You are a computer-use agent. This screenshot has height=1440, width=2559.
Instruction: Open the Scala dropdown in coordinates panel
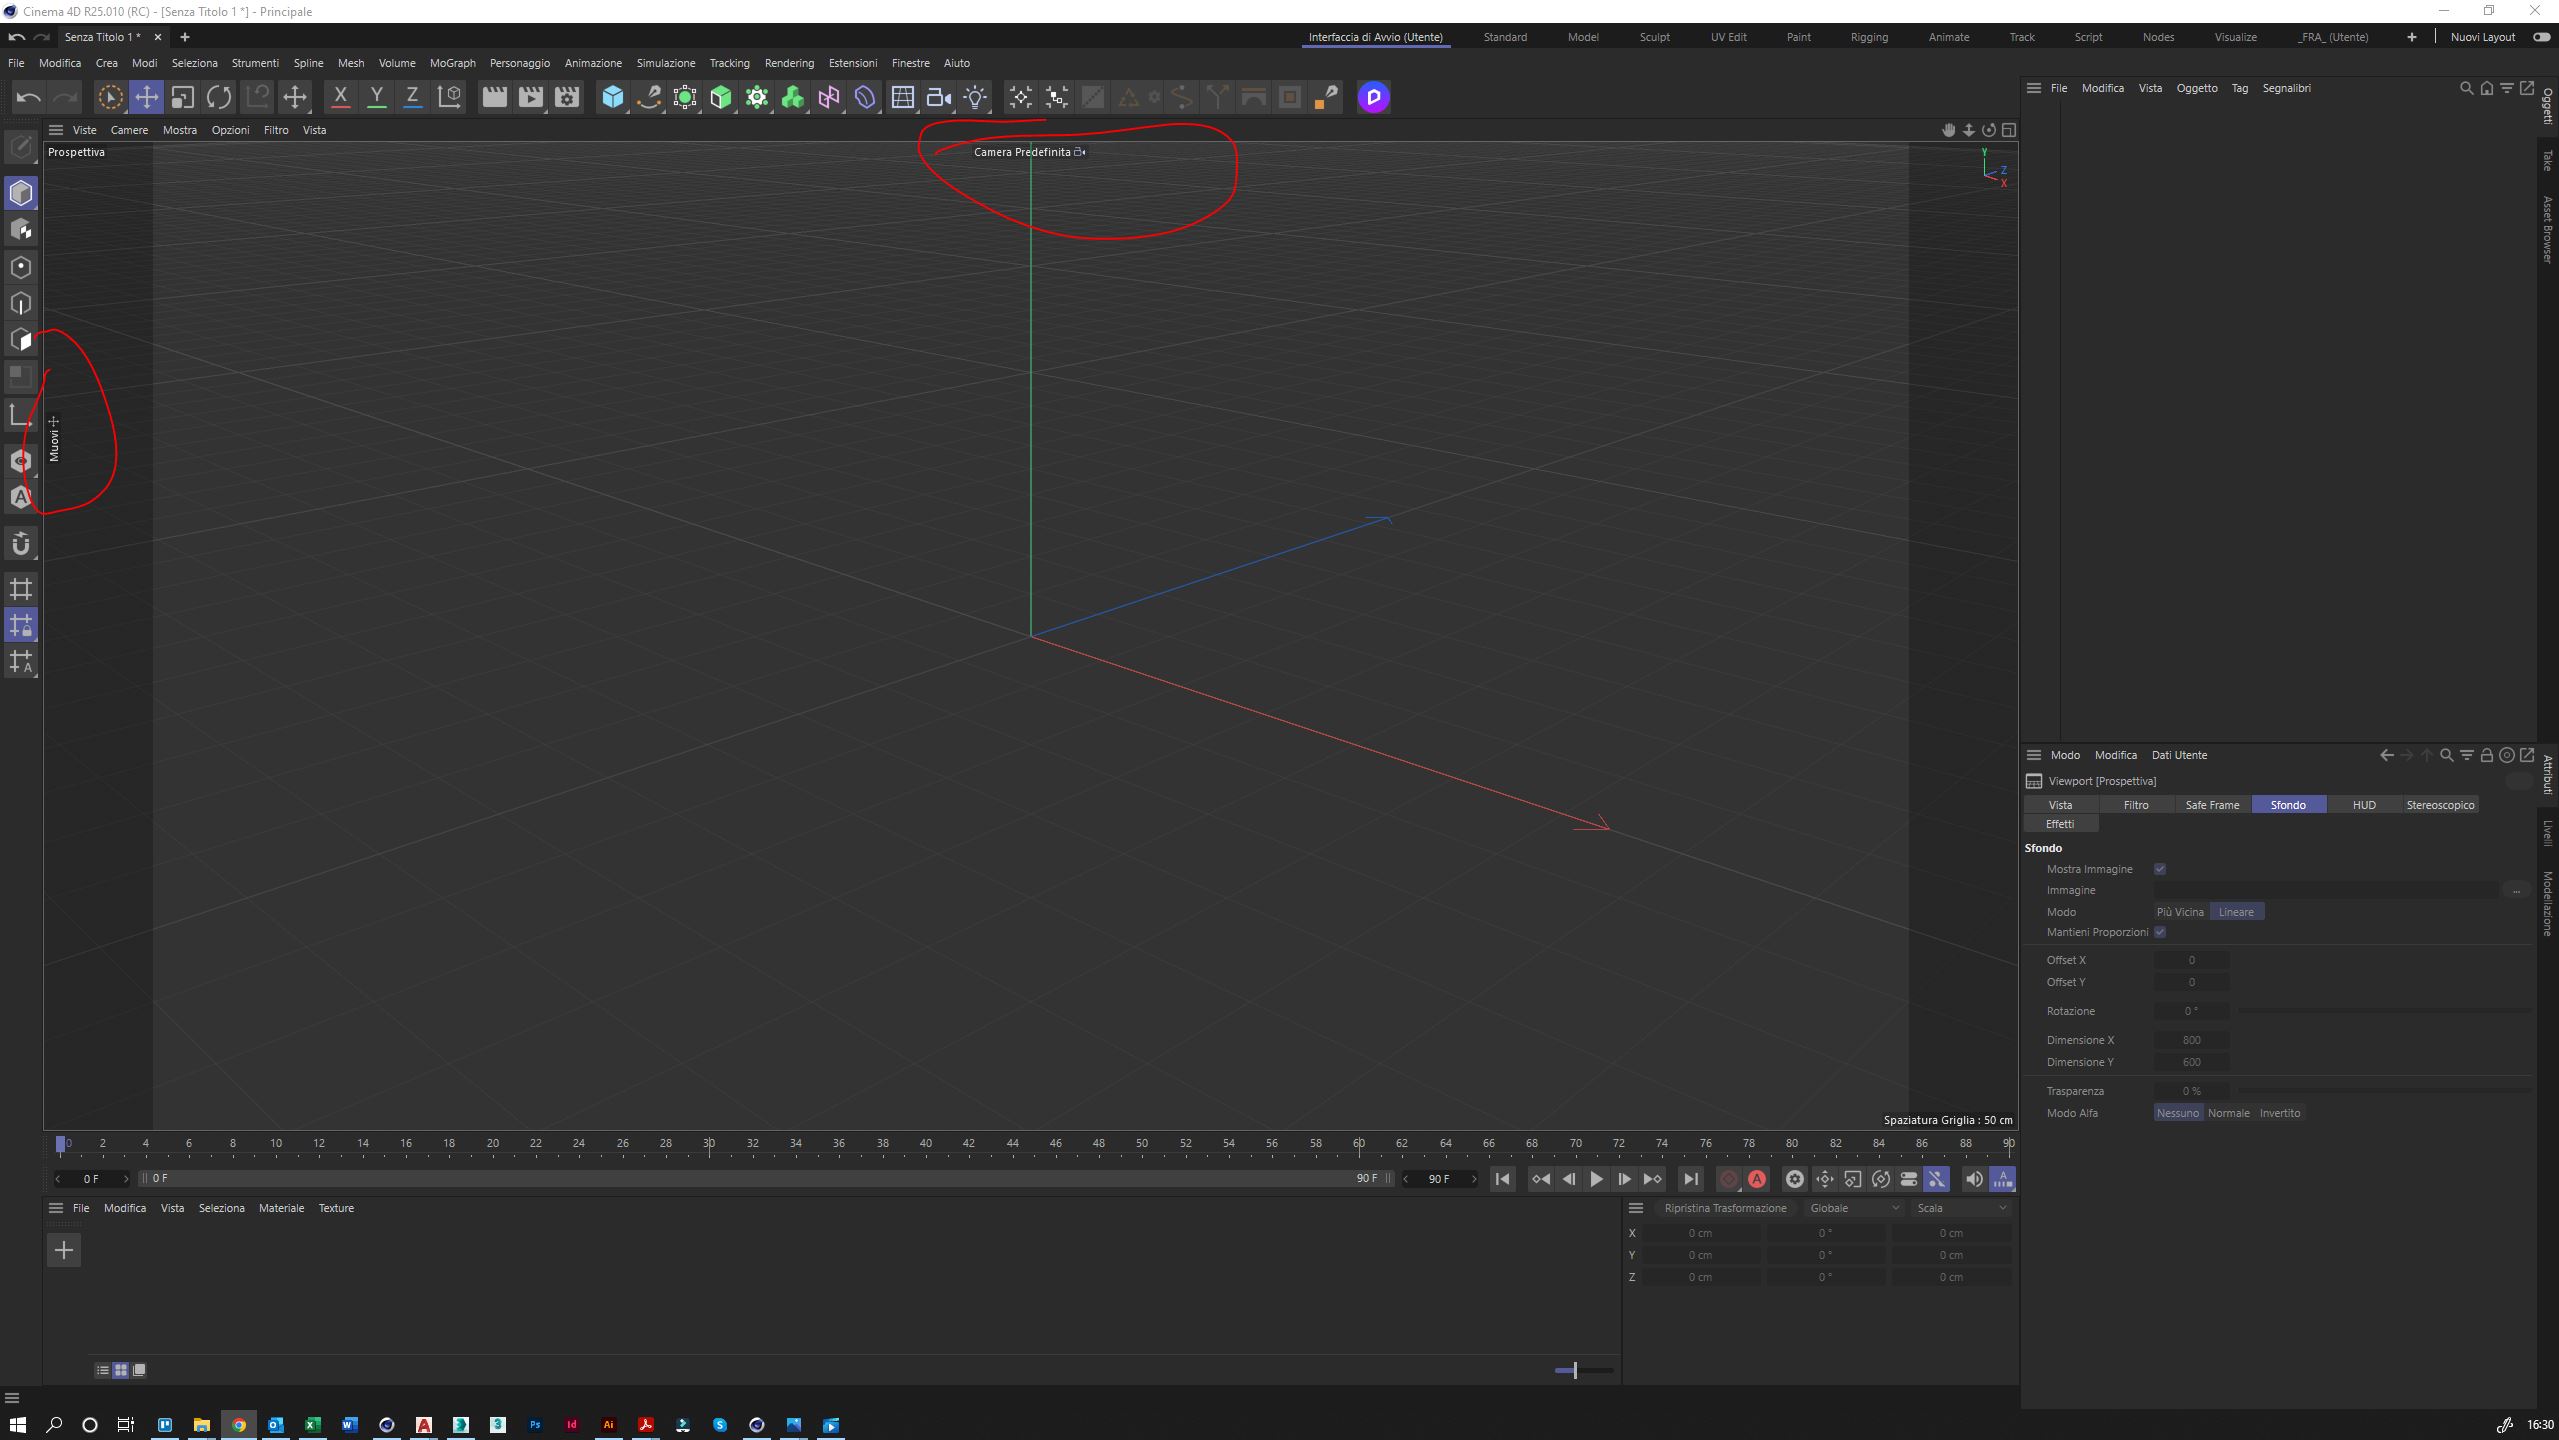click(x=1960, y=1208)
